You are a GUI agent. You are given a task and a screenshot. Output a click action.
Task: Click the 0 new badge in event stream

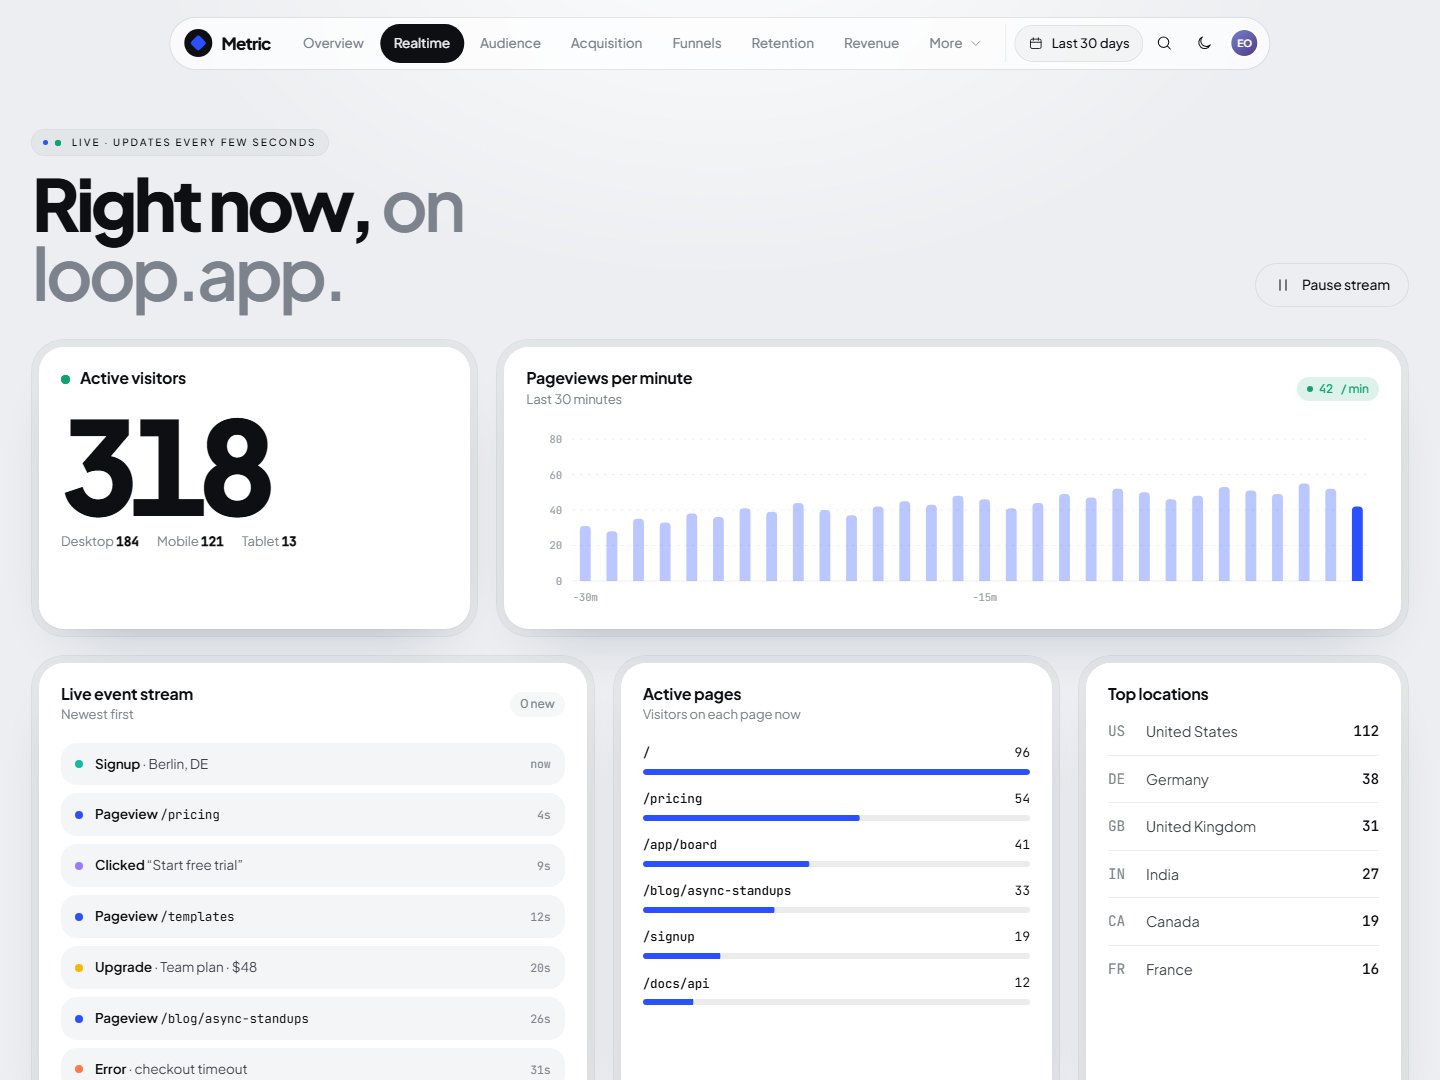[537, 704]
